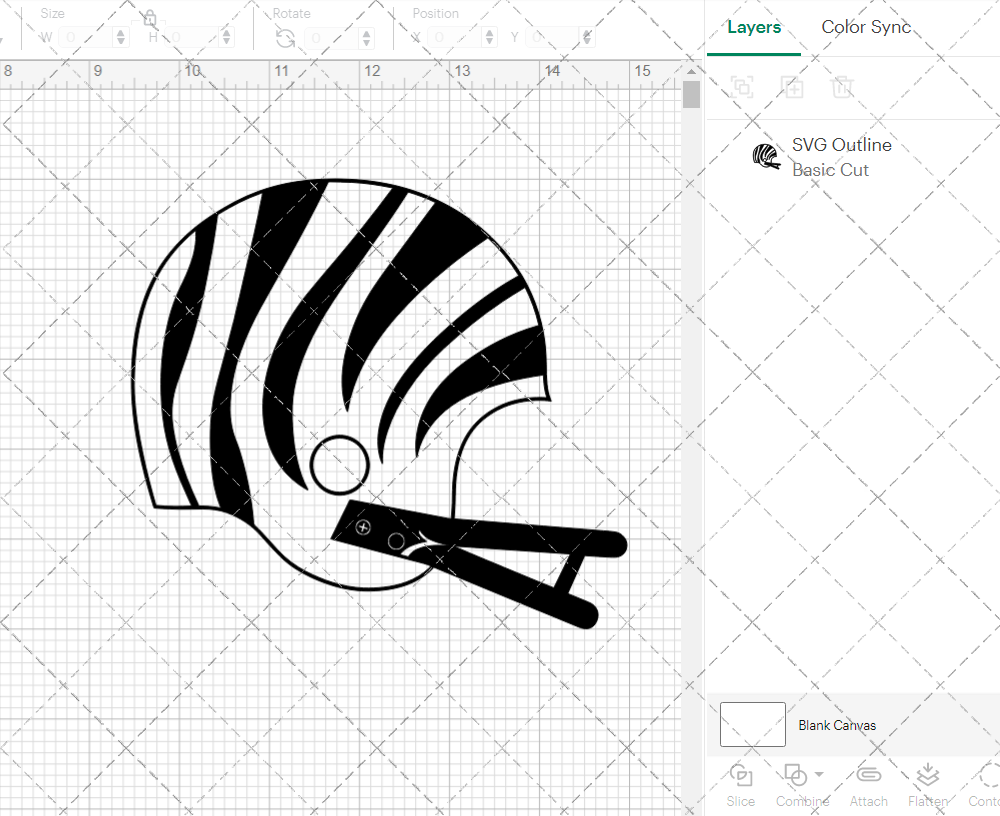Click the Flatten icon
Screen dimensions: 1000x816
(x=927, y=776)
